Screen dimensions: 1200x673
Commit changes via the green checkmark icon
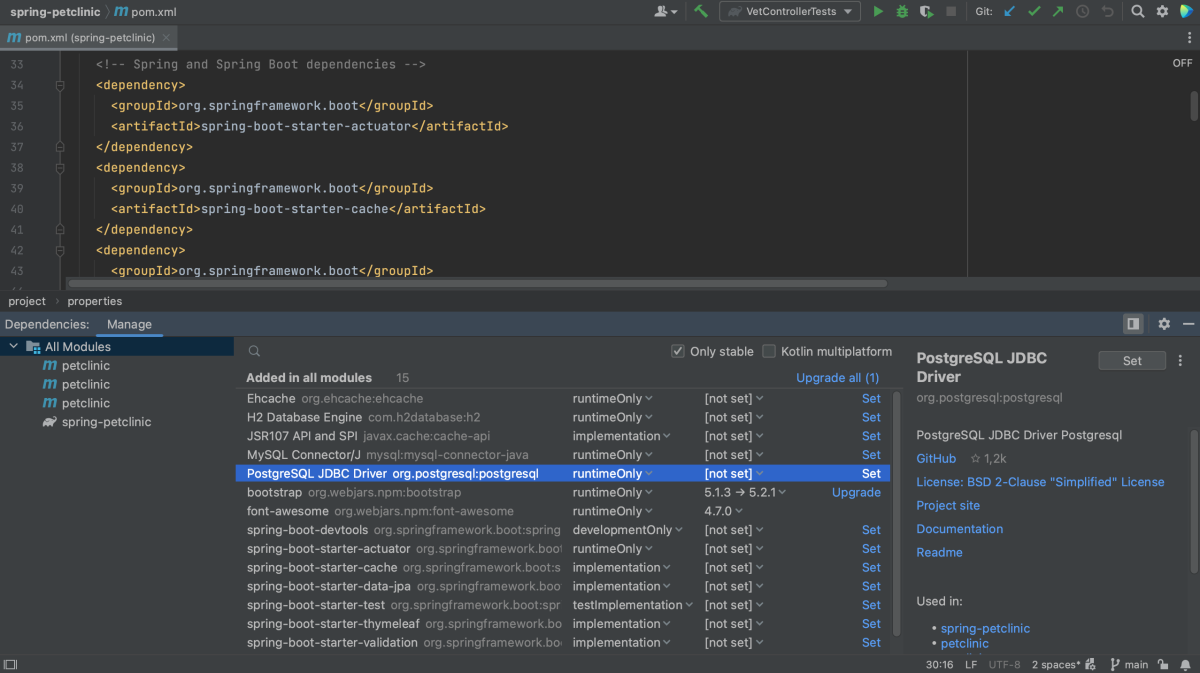tap(1034, 11)
